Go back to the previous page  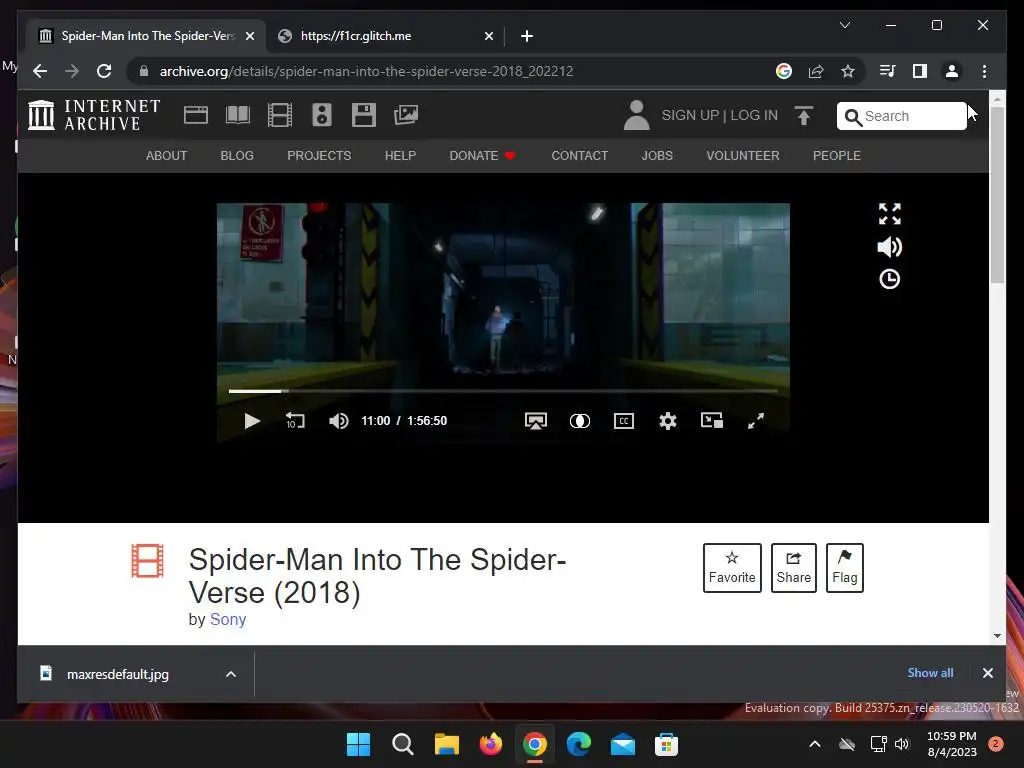coord(40,71)
